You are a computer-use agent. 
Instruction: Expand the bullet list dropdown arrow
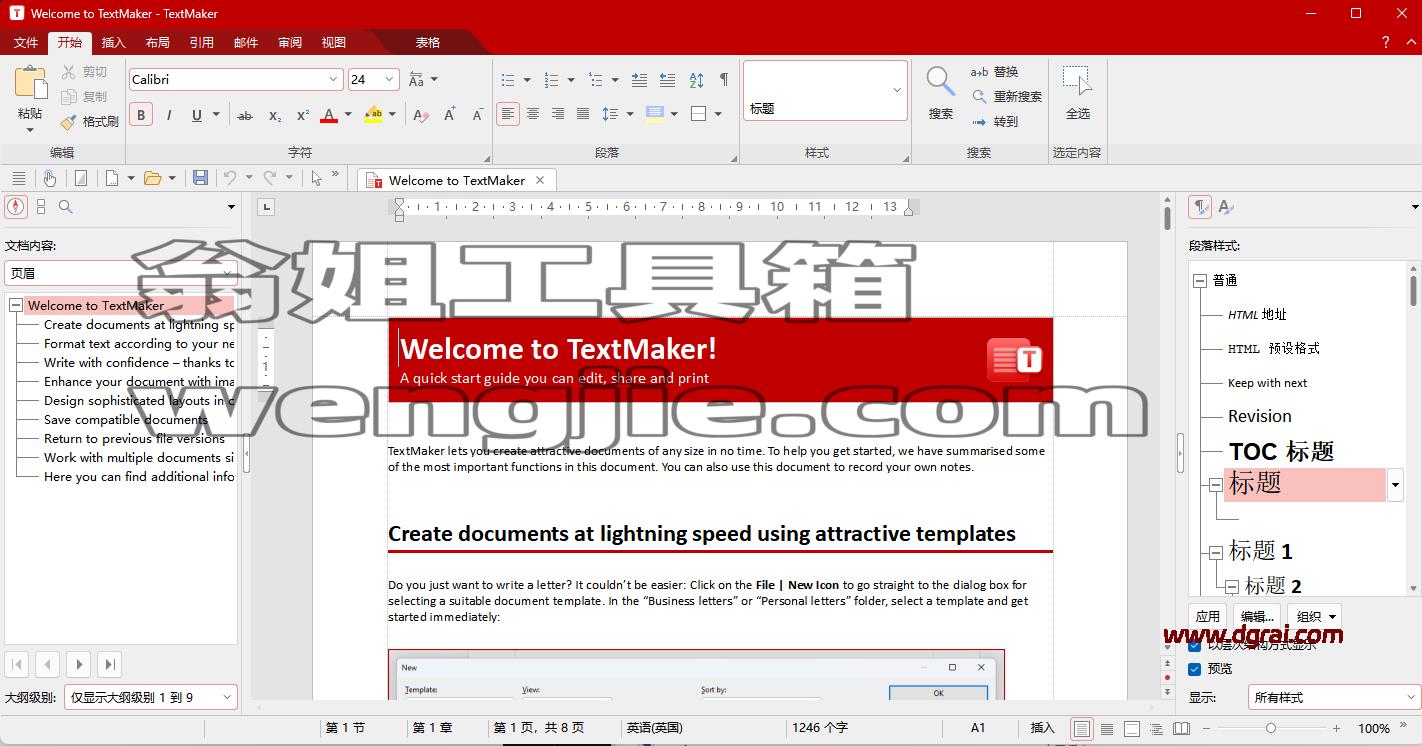pyautogui.click(x=527, y=80)
